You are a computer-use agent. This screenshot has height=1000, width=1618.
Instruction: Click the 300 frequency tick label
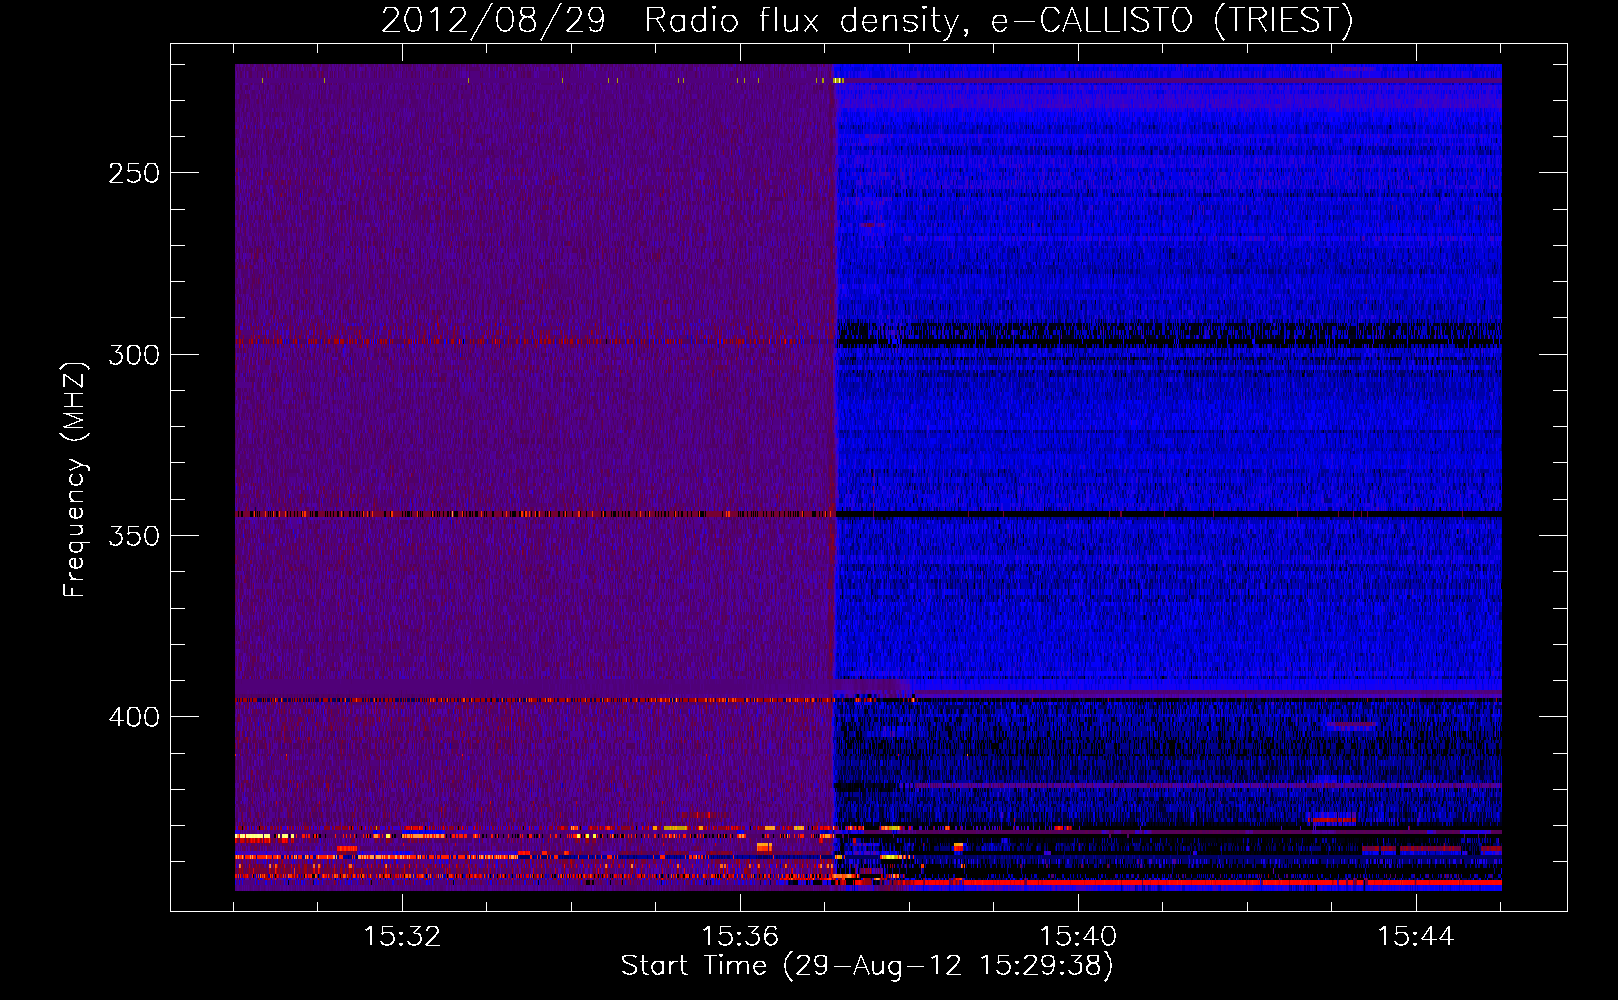click(x=134, y=355)
